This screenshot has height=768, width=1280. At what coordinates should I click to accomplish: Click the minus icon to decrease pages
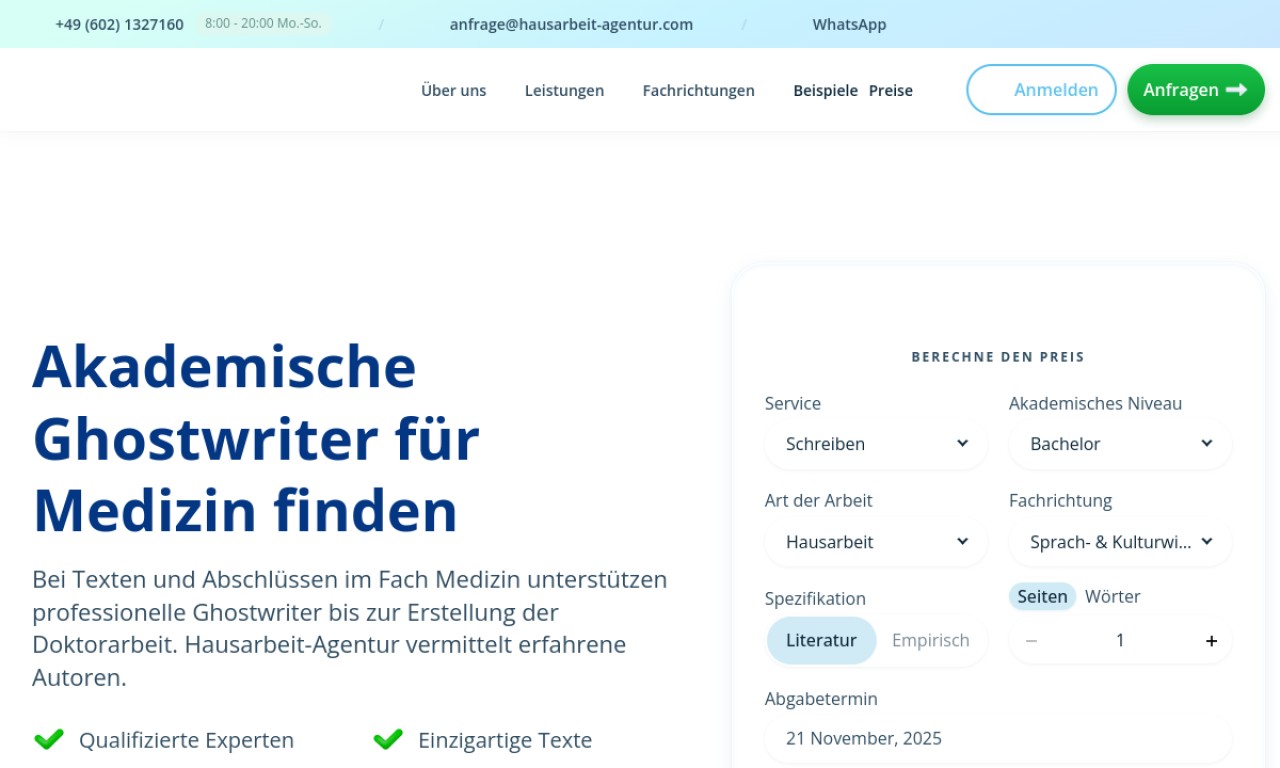pos(1031,641)
